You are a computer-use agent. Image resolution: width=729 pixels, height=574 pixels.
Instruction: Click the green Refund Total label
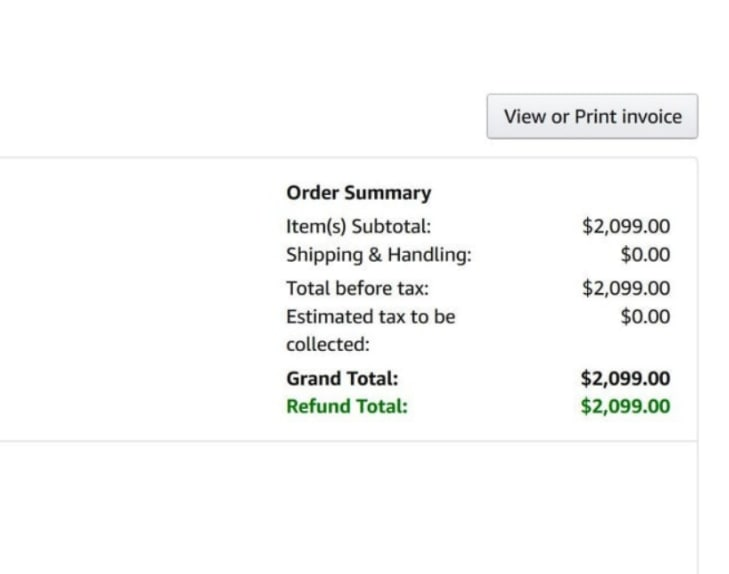point(346,407)
